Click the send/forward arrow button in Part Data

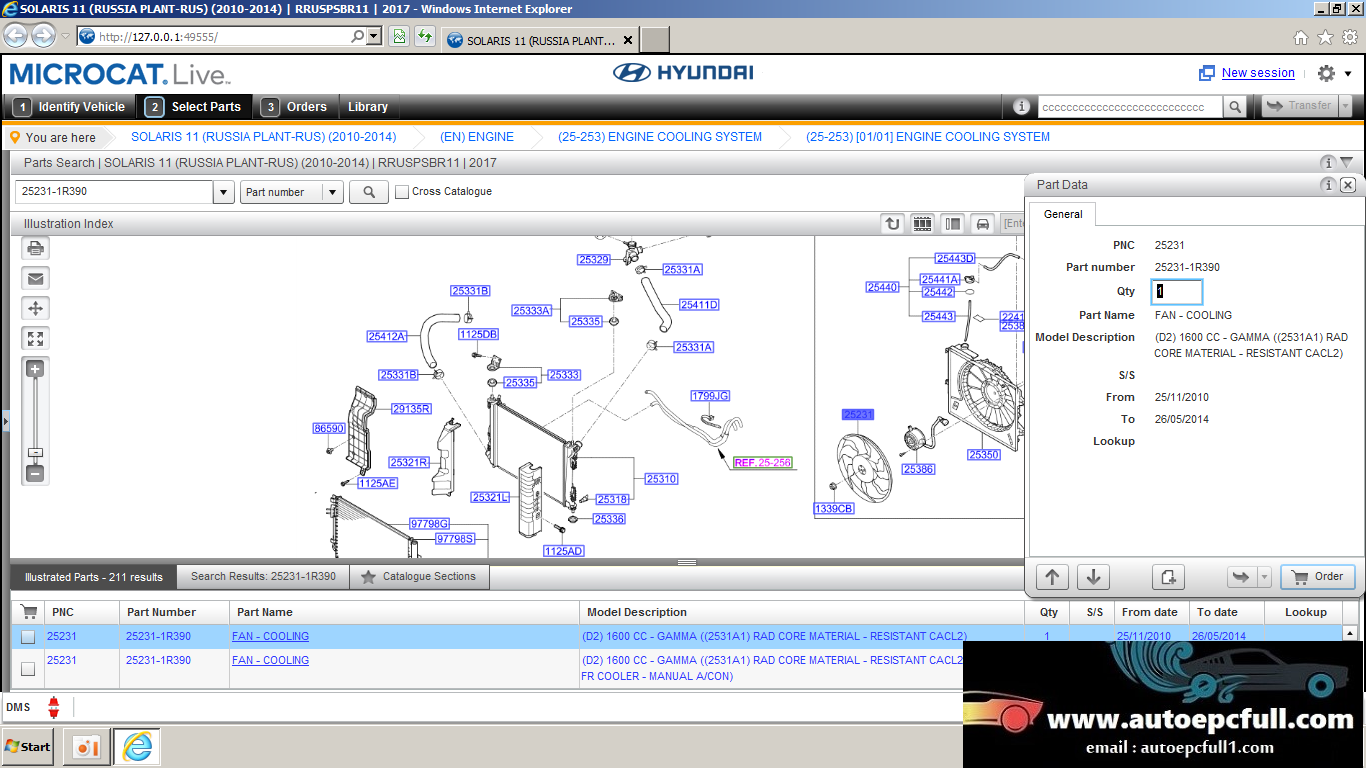(x=1241, y=577)
